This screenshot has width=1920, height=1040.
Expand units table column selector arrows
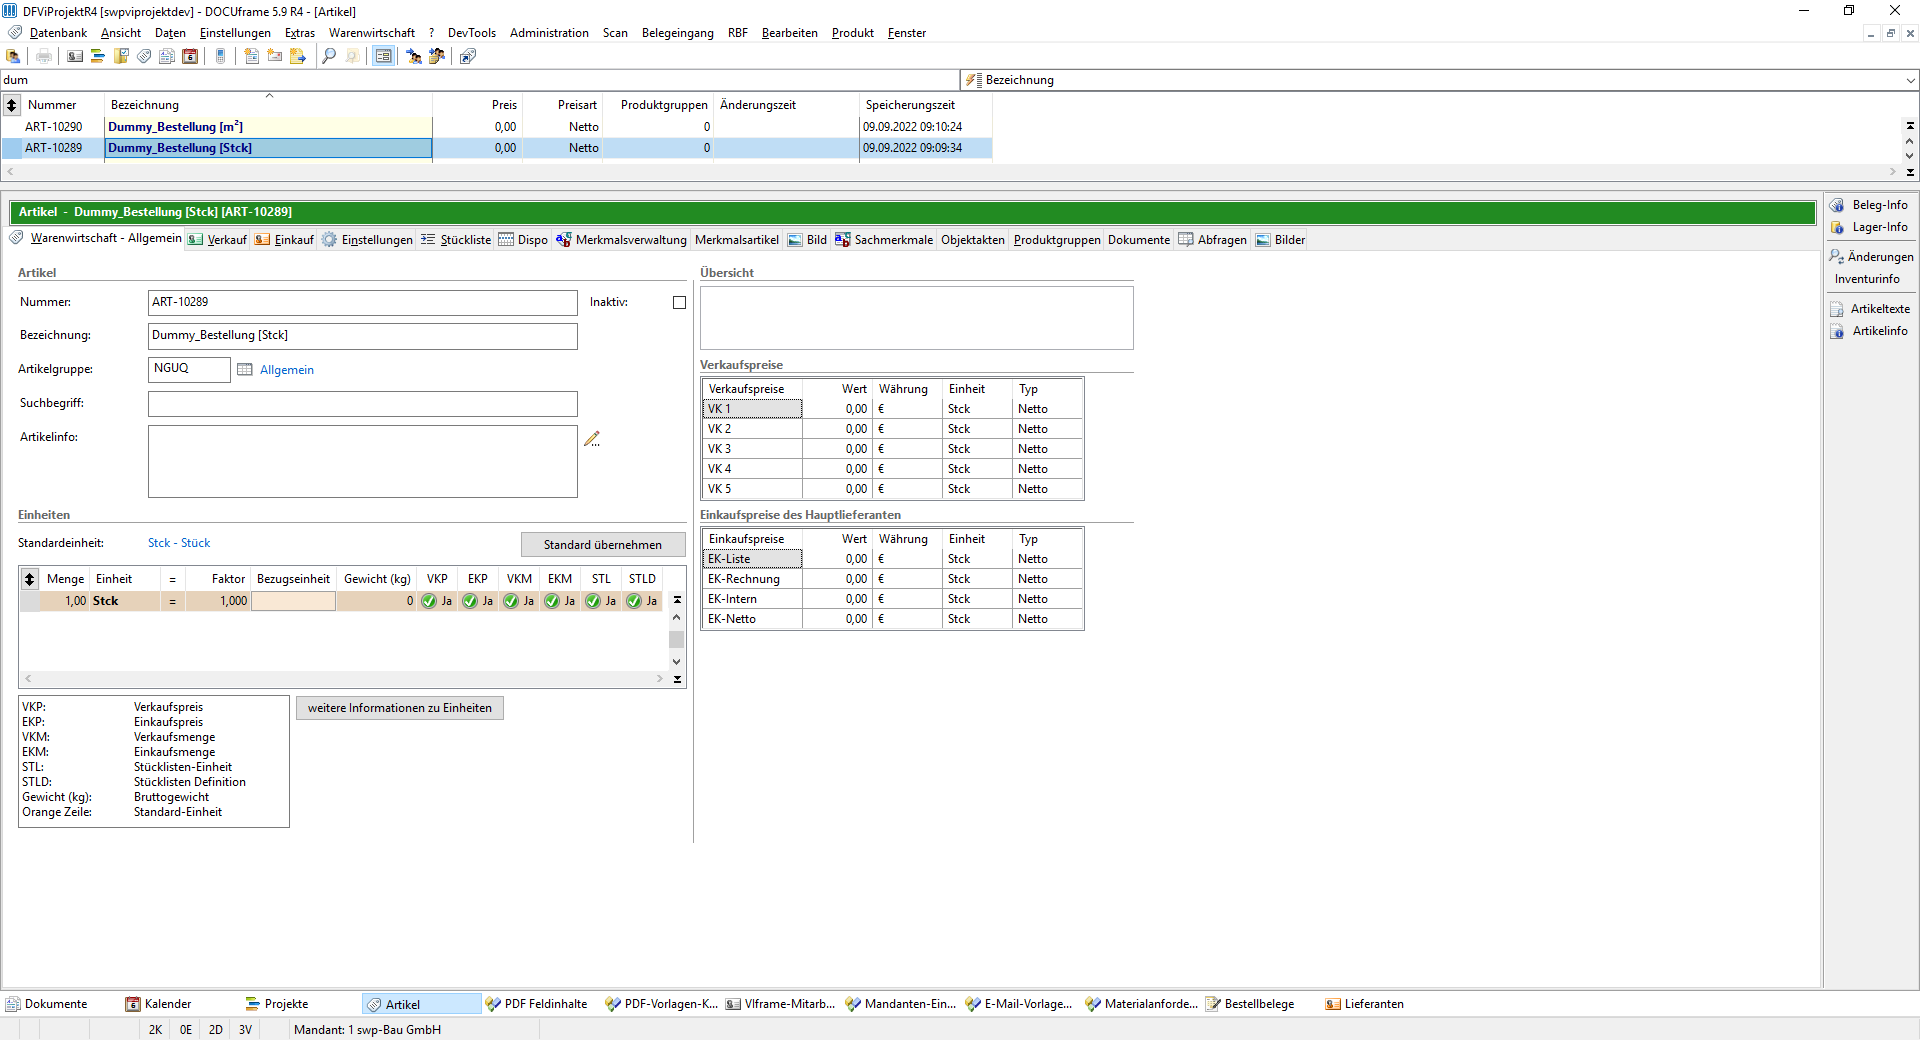click(30, 579)
